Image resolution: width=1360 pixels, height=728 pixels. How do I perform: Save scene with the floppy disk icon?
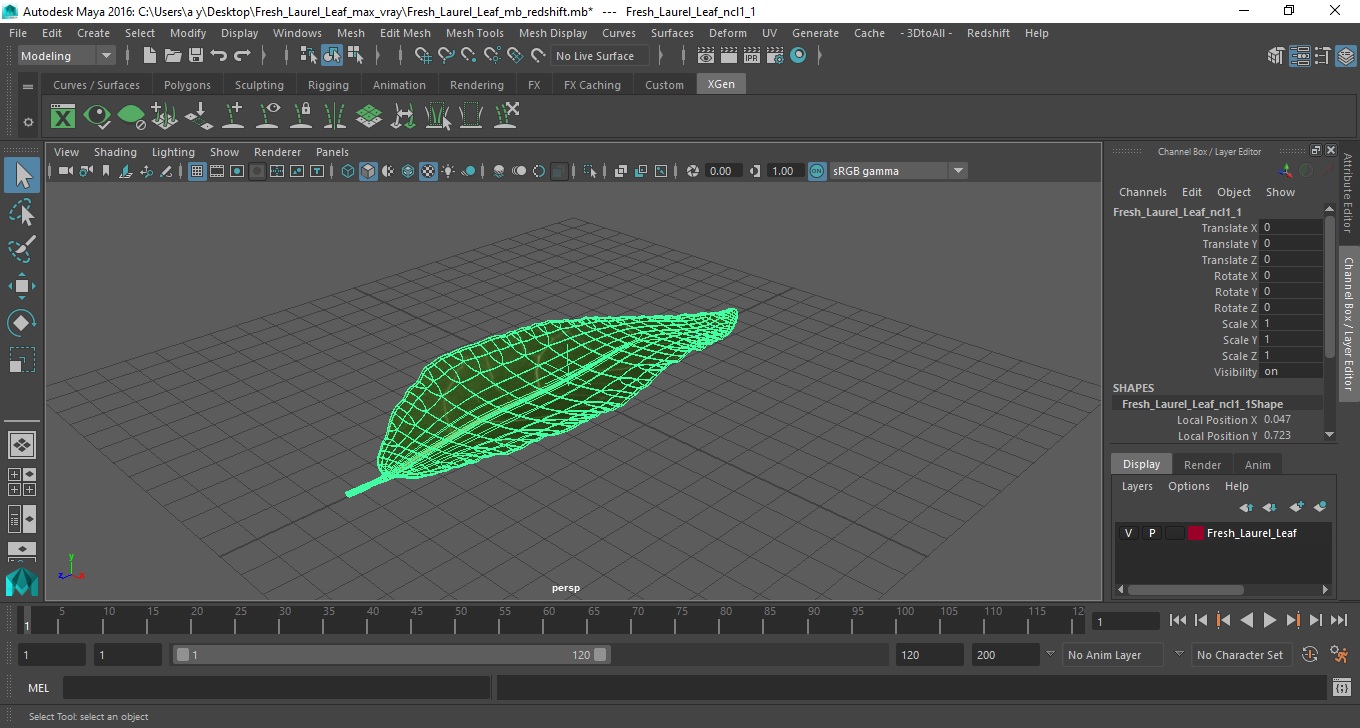coord(195,56)
